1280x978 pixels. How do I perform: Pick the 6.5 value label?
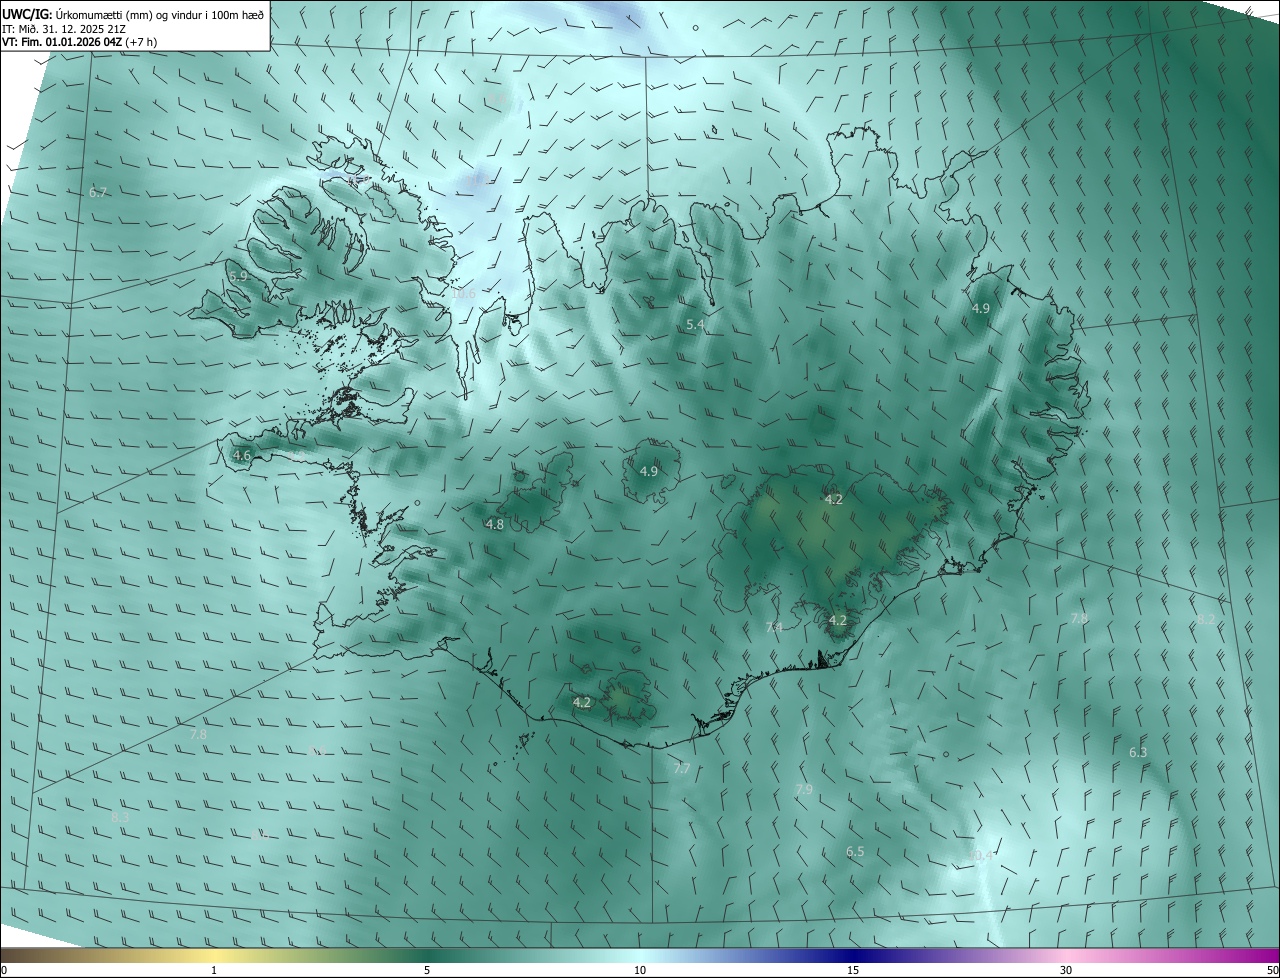coord(855,851)
